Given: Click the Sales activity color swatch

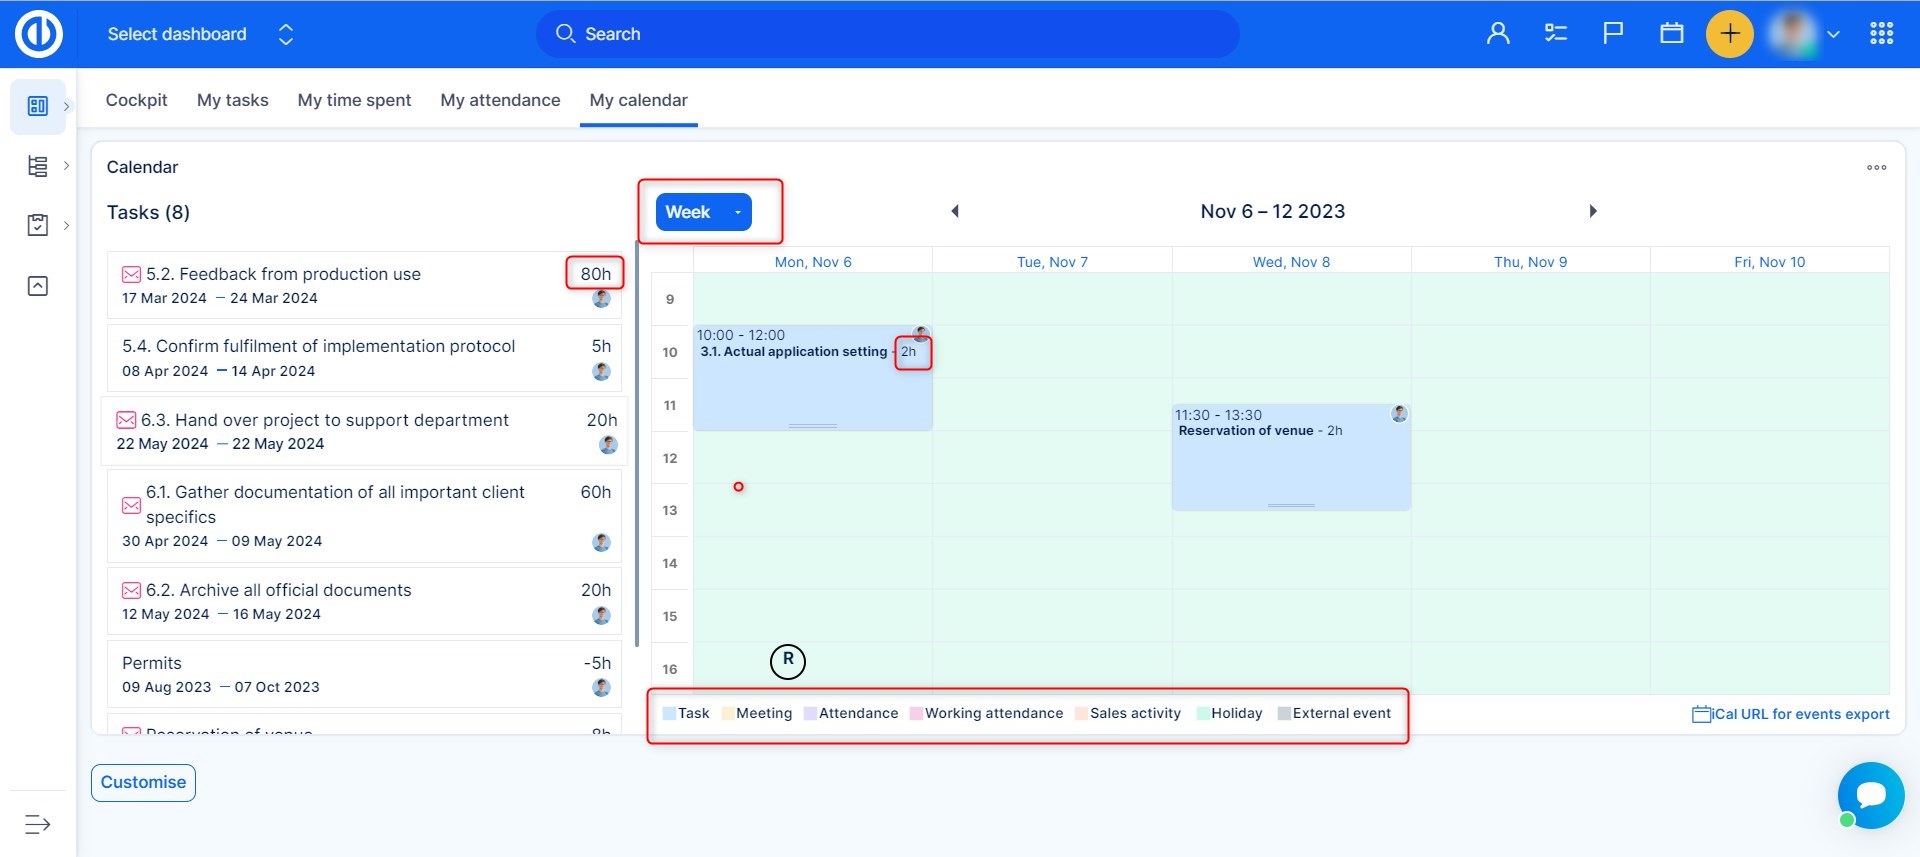Looking at the screenshot, I should pyautogui.click(x=1081, y=714).
